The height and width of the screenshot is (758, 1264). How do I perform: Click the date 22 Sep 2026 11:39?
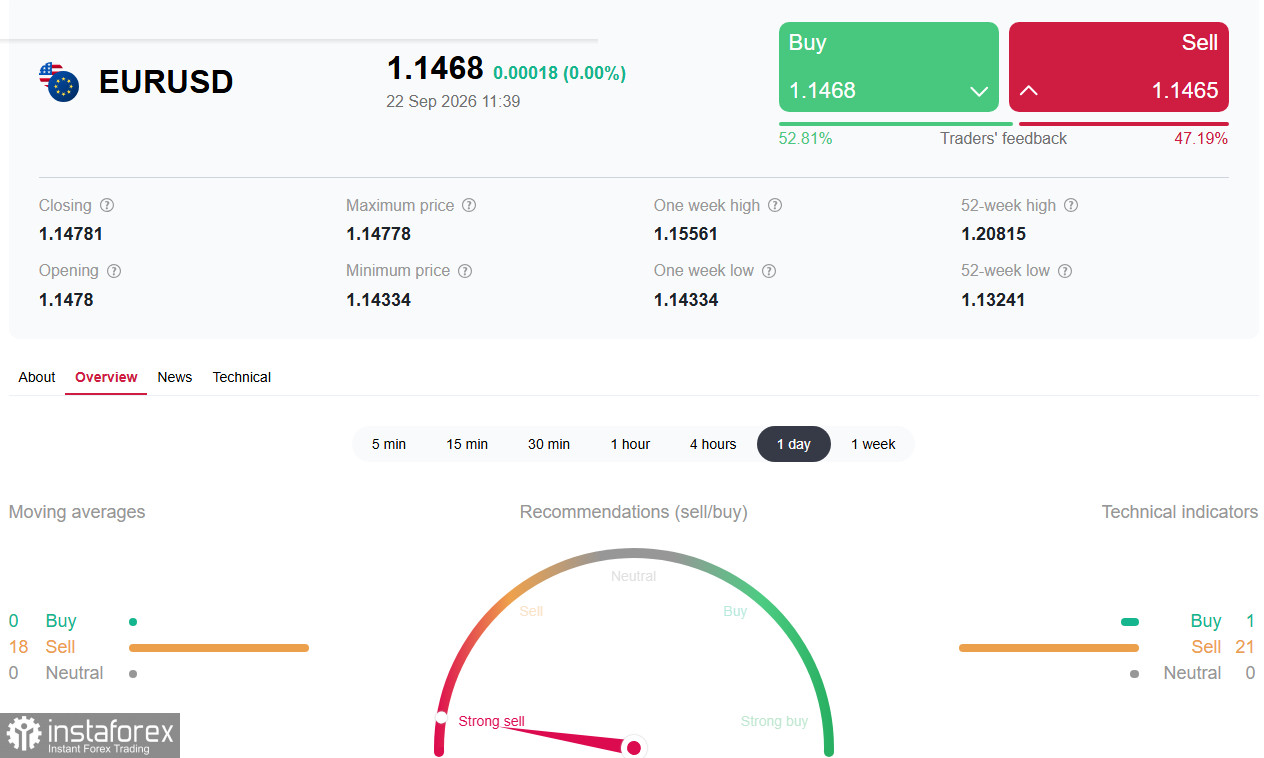453,101
